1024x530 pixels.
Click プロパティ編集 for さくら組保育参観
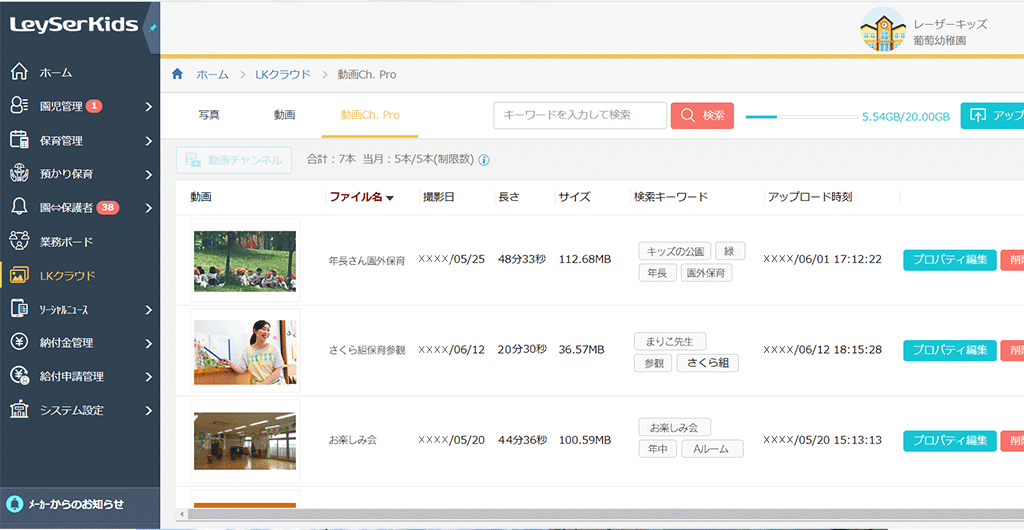pyautogui.click(x=950, y=351)
